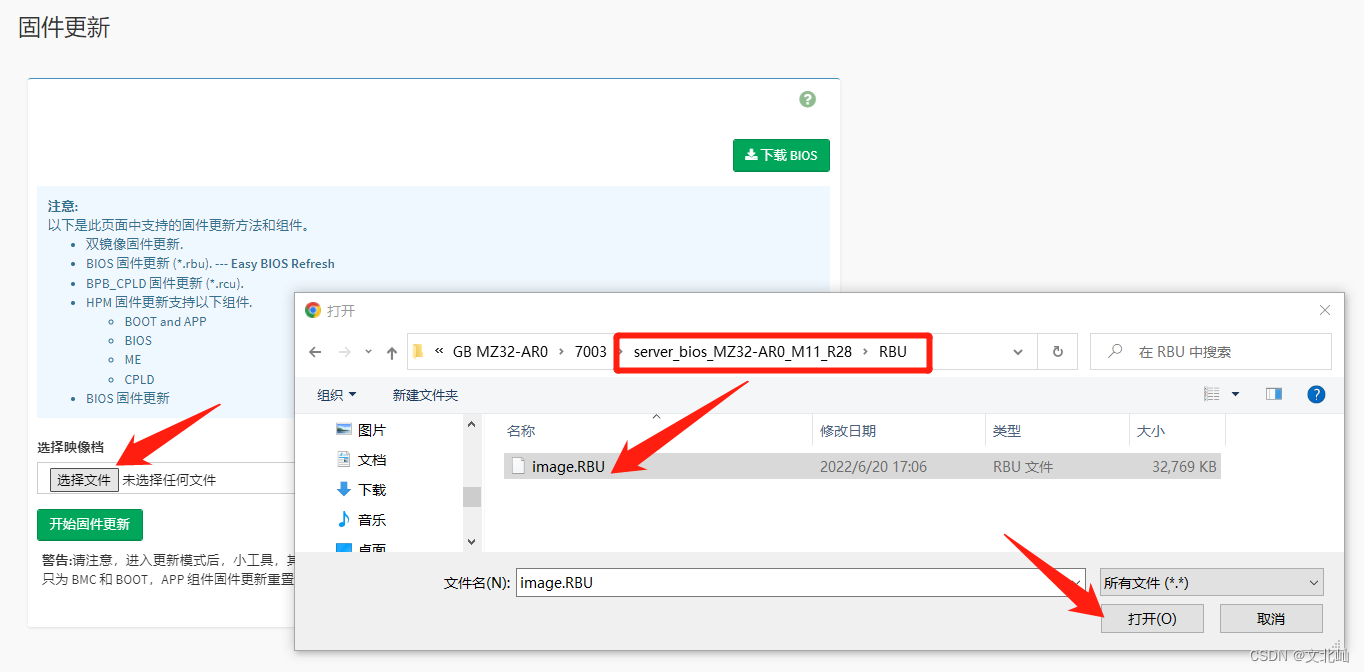Click the green help question mark icon
Viewport: 1364px width, 672px height.
pyautogui.click(x=807, y=99)
